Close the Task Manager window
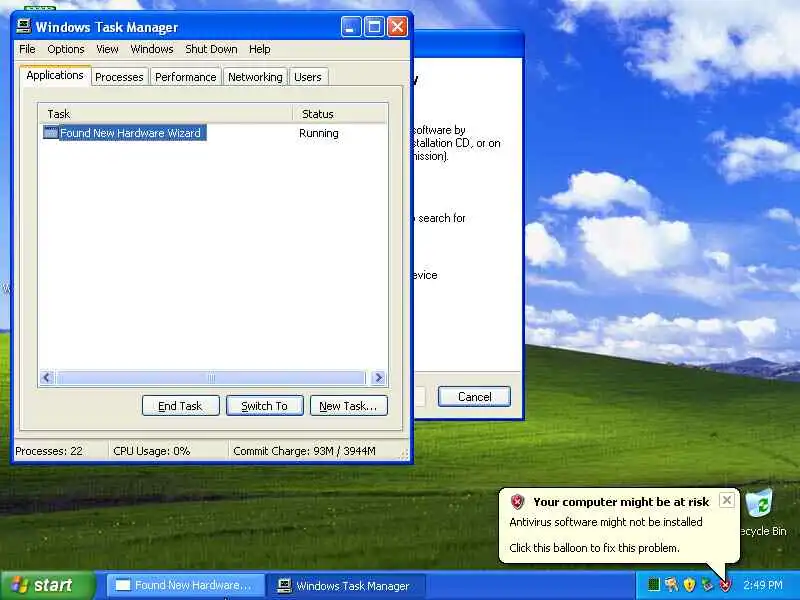This screenshot has height=600, width=800. pyautogui.click(x=397, y=27)
